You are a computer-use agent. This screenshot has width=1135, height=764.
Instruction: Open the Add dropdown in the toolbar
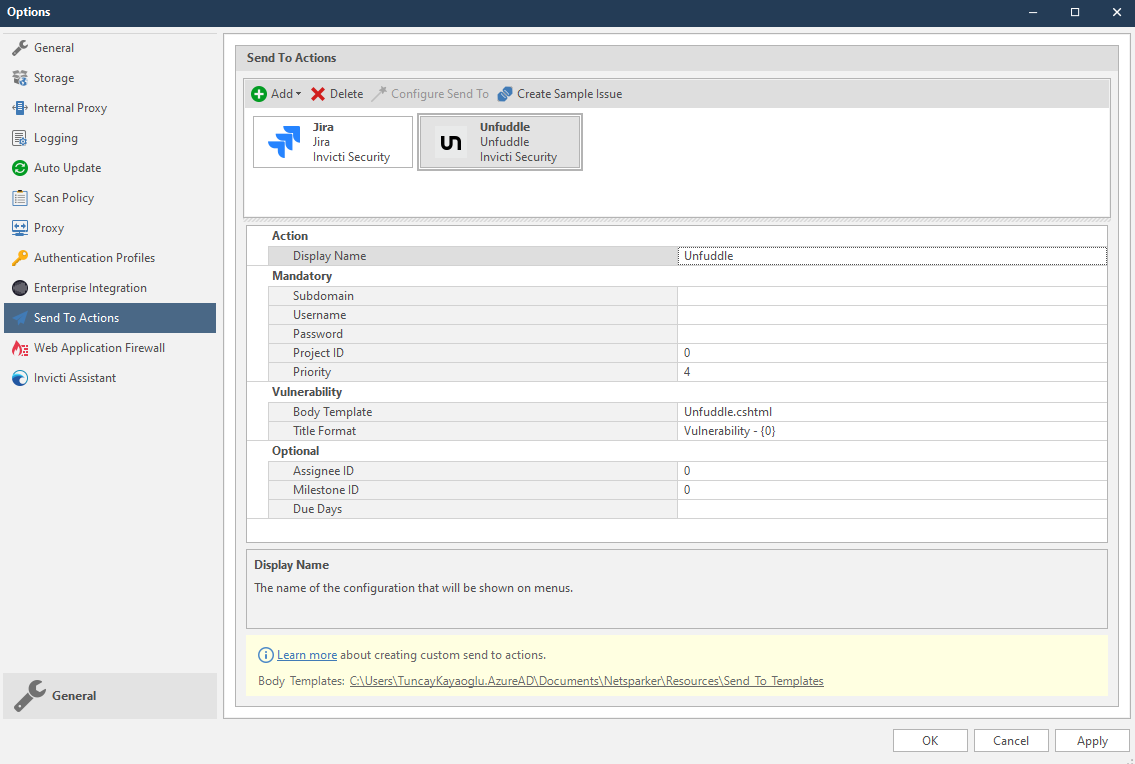click(x=275, y=93)
